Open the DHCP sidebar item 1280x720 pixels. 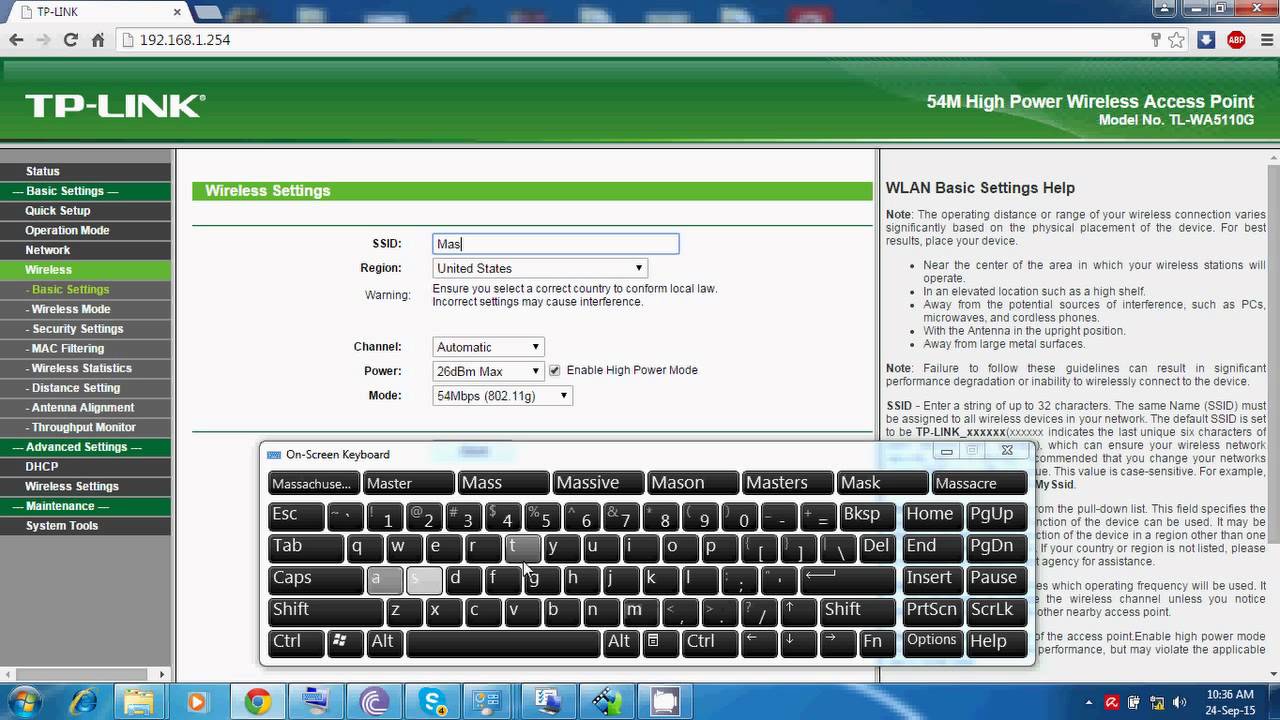pos(42,467)
